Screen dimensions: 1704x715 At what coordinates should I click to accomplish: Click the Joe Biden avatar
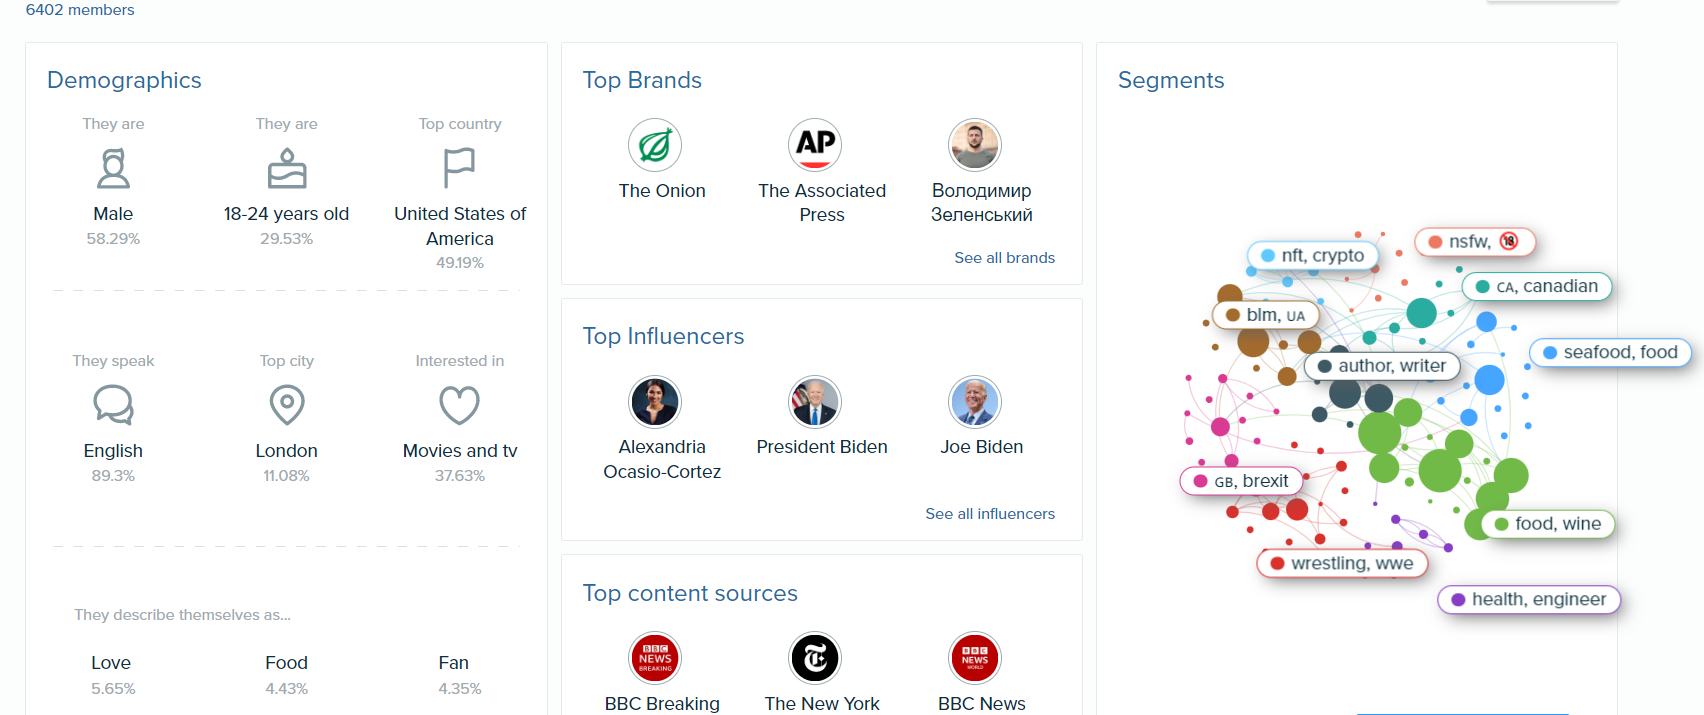coord(975,402)
